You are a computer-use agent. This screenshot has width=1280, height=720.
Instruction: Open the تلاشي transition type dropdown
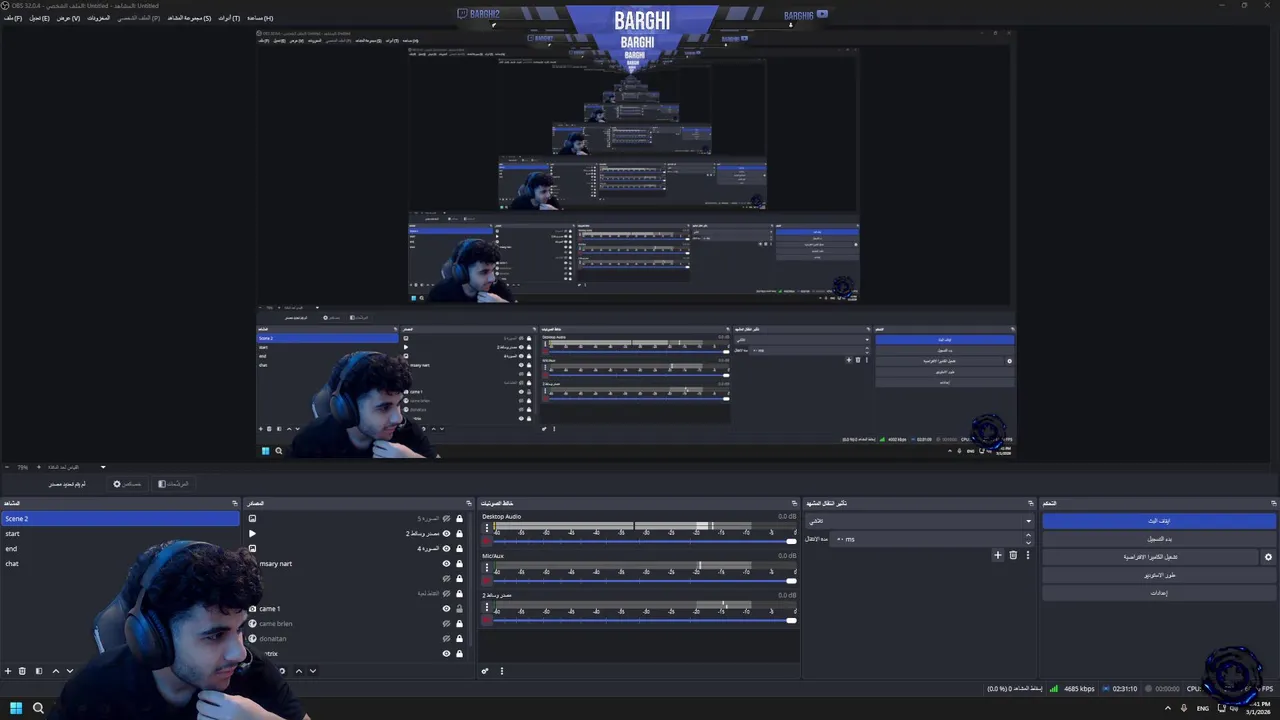(919, 521)
